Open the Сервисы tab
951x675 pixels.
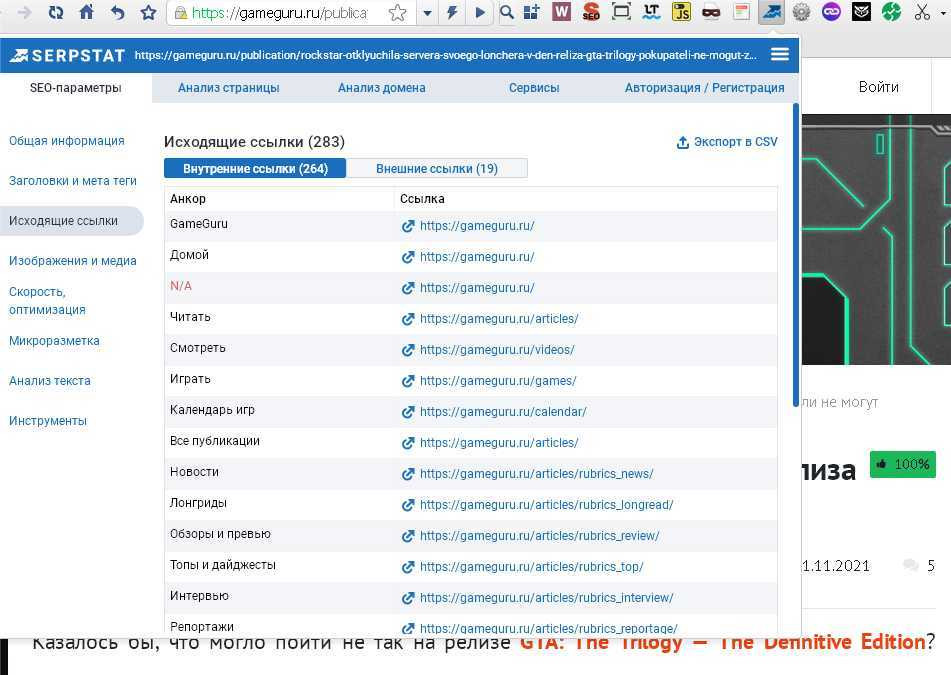(x=534, y=88)
